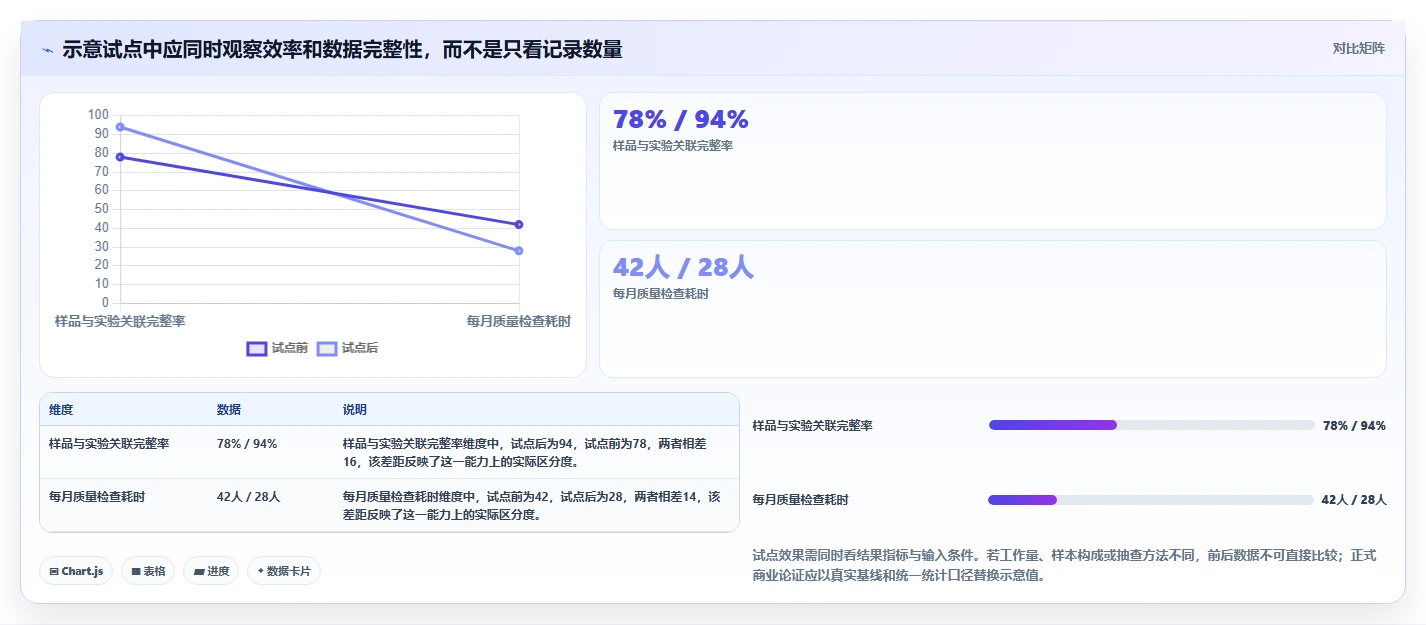1426x625 pixels.
Task: Click the 78% / 94% progress value label
Action: click(x=1354, y=426)
